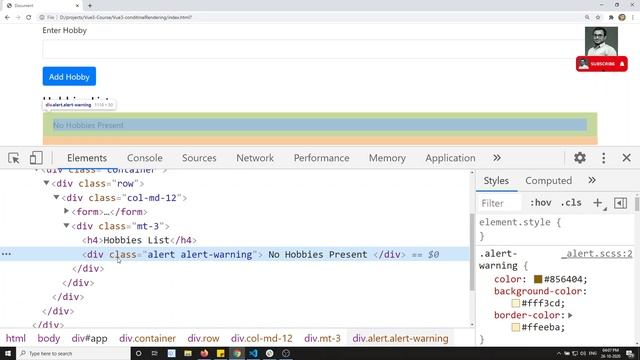Screen dimensions: 640x360
Task: Click the Enter Hobby text field
Action: pyautogui.click(x=312, y=50)
